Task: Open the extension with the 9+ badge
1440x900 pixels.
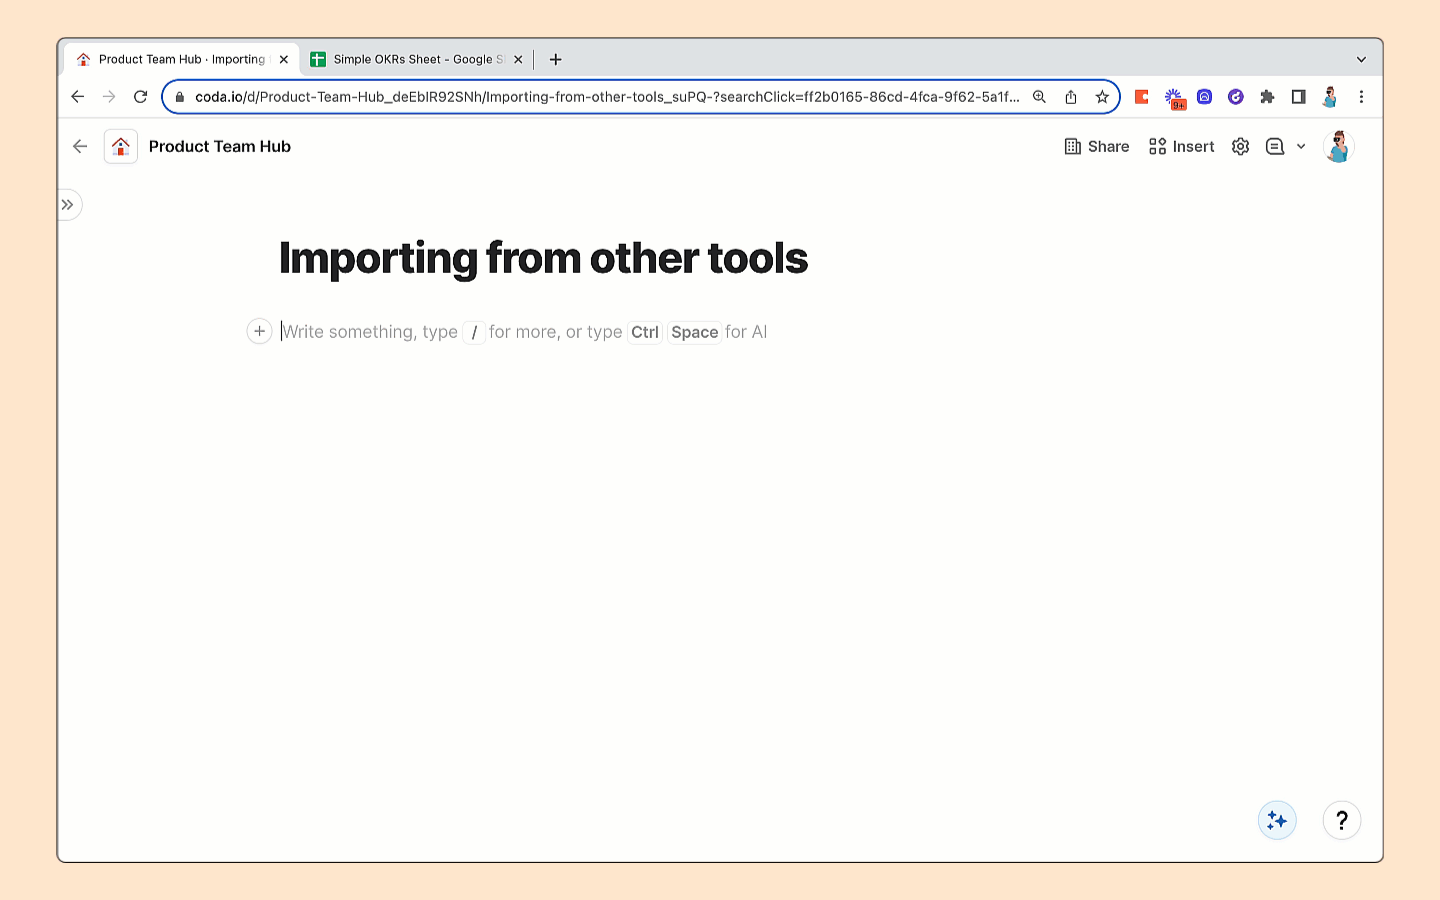Action: [x=1174, y=98]
